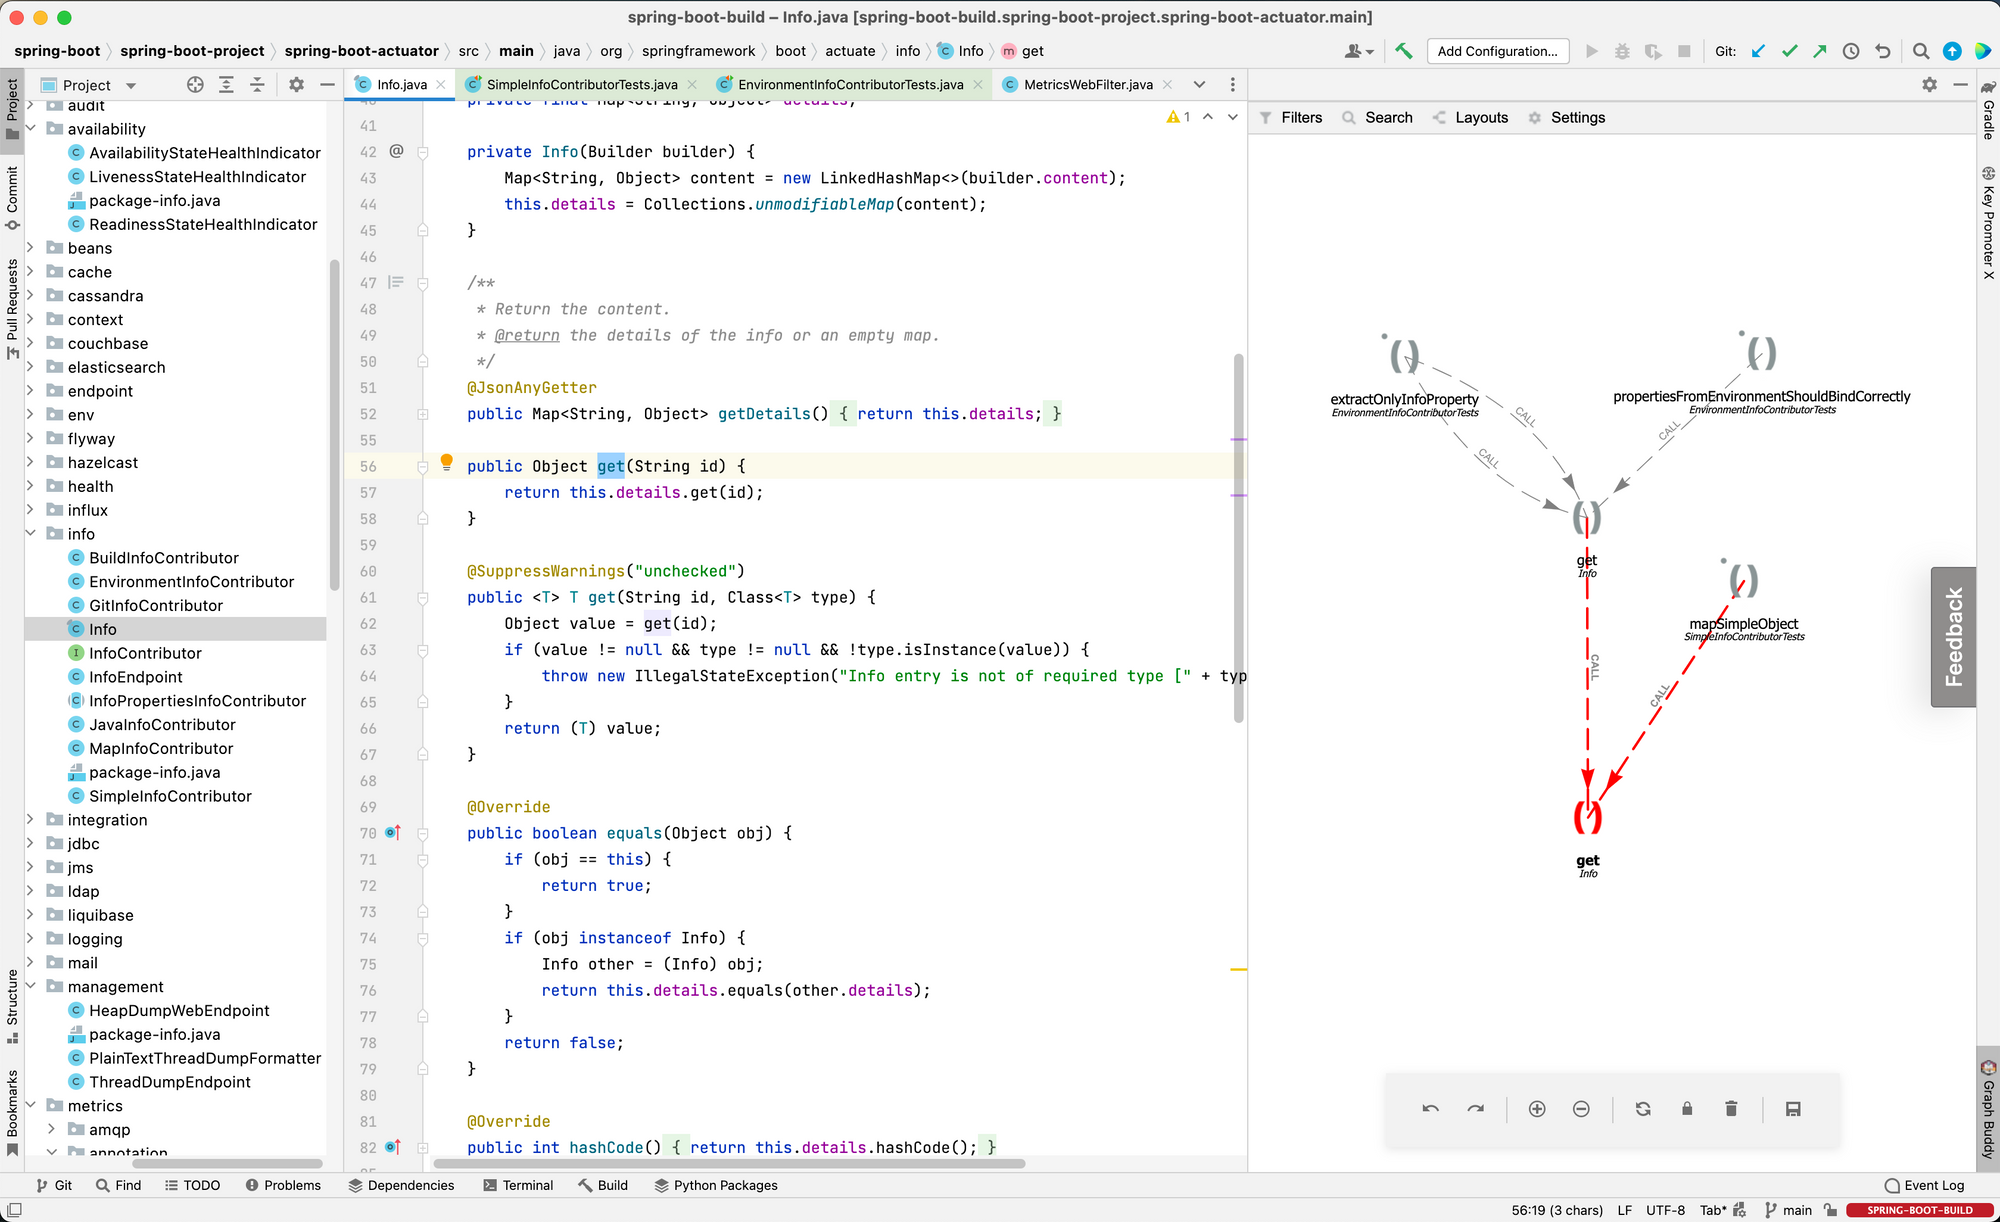
Task: Save the call graph
Action: coord(1793,1109)
